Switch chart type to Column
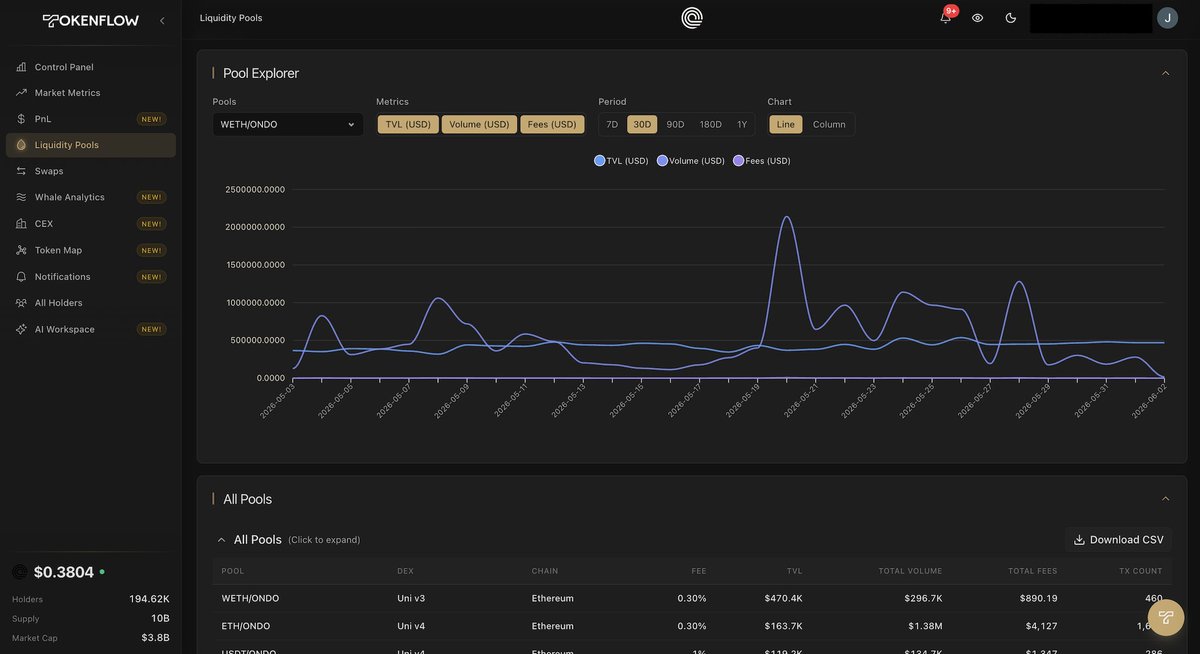 (829, 124)
